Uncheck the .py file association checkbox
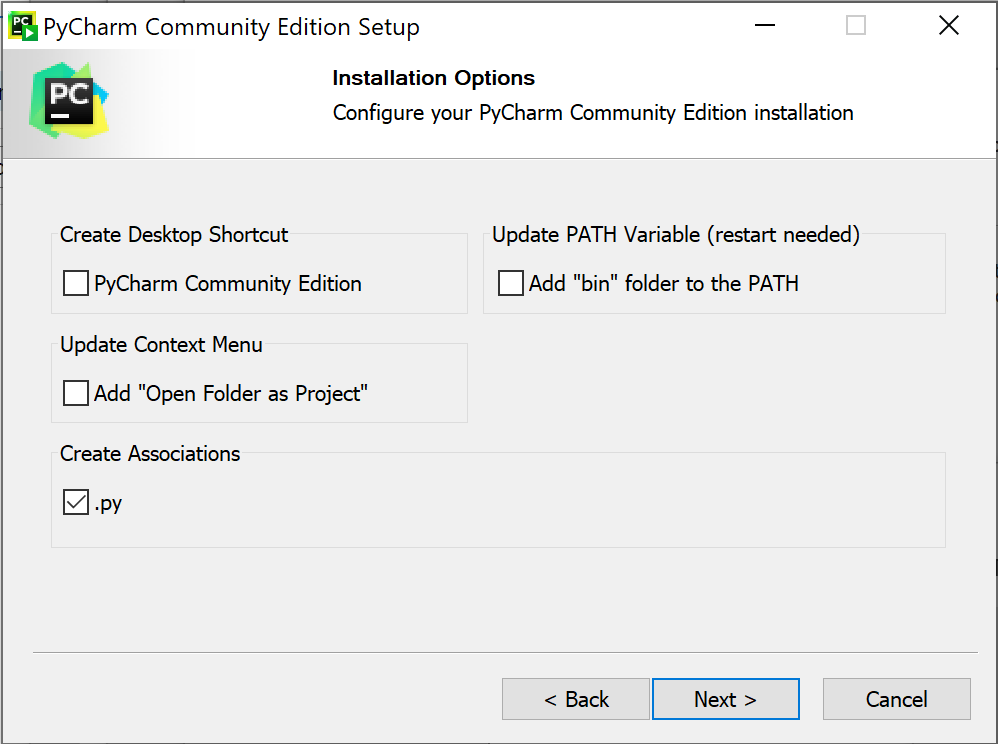Viewport: 998px width, 744px height. pyautogui.click(x=76, y=503)
